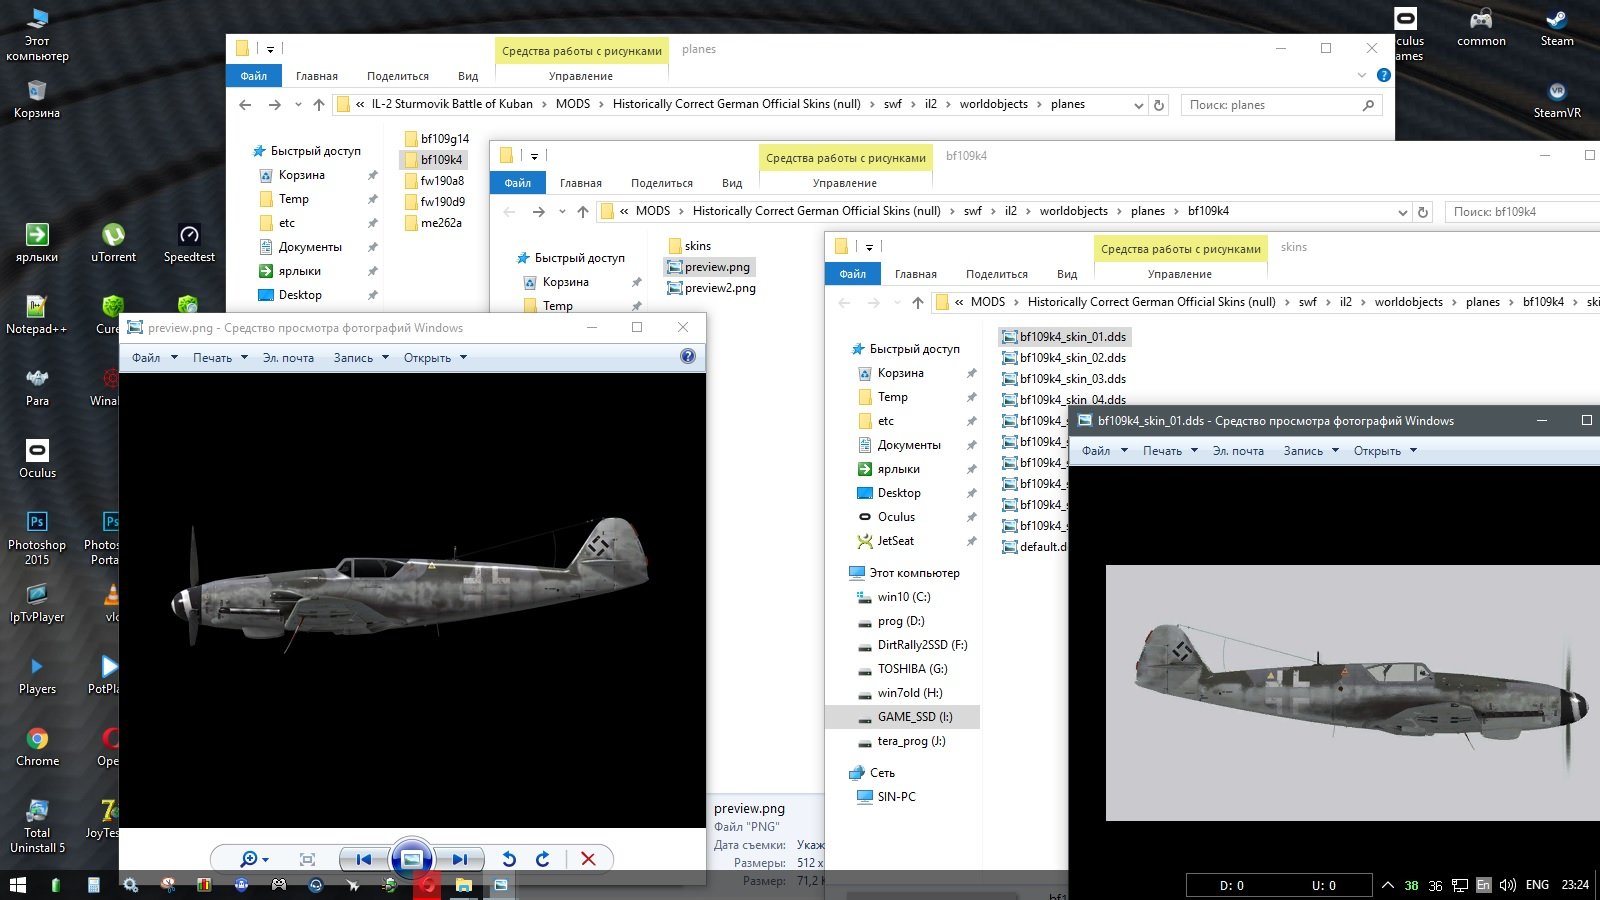Select preview2.png in bf109k4 window

point(711,288)
